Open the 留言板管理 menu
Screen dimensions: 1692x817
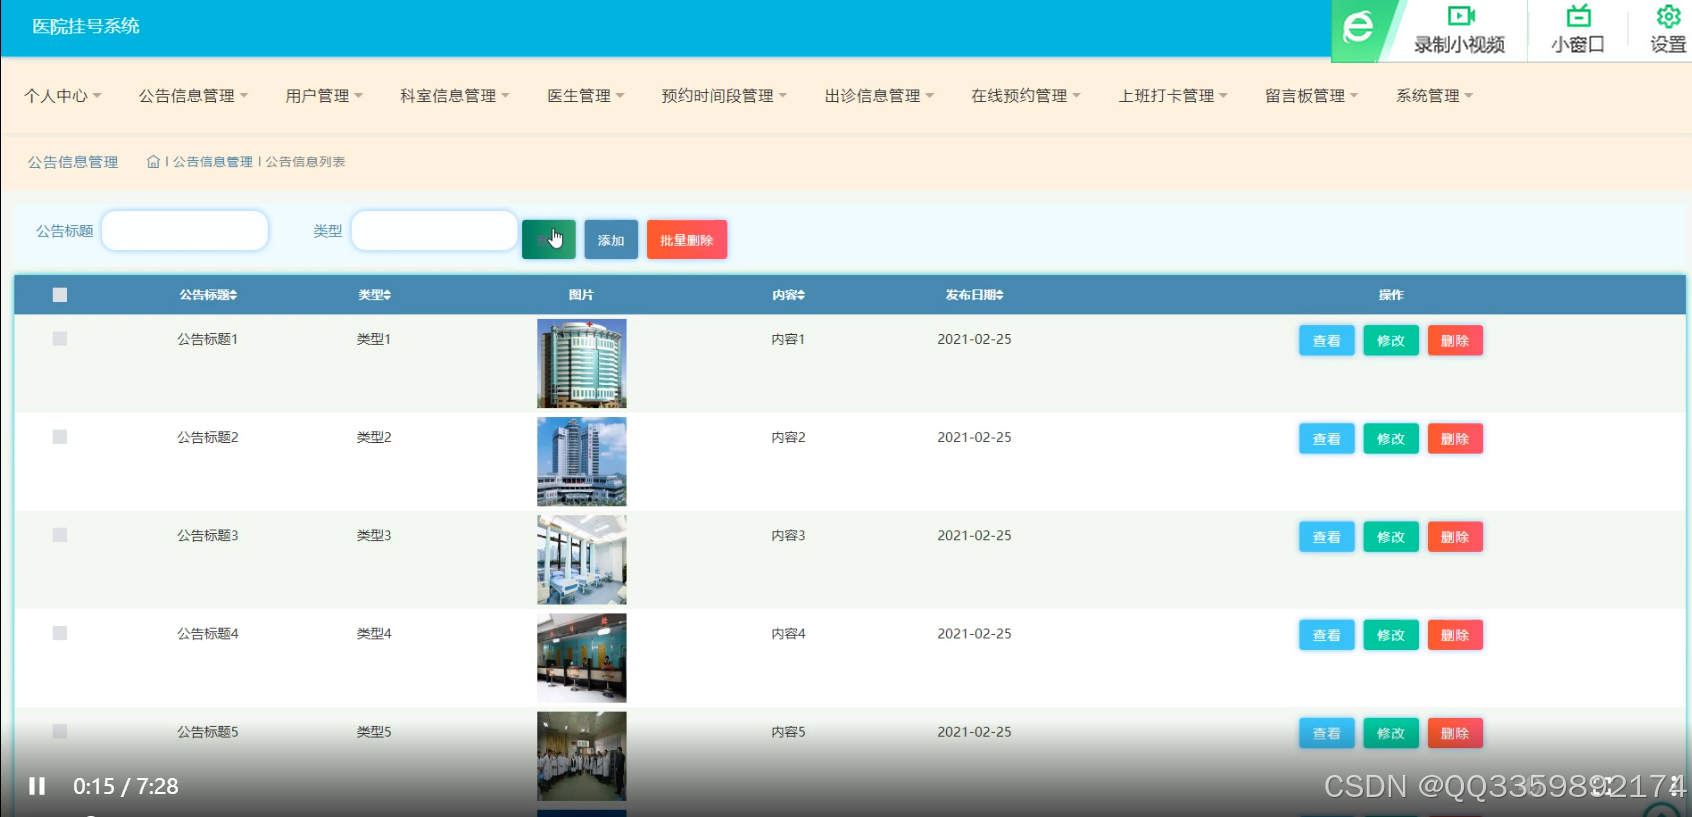(1312, 96)
